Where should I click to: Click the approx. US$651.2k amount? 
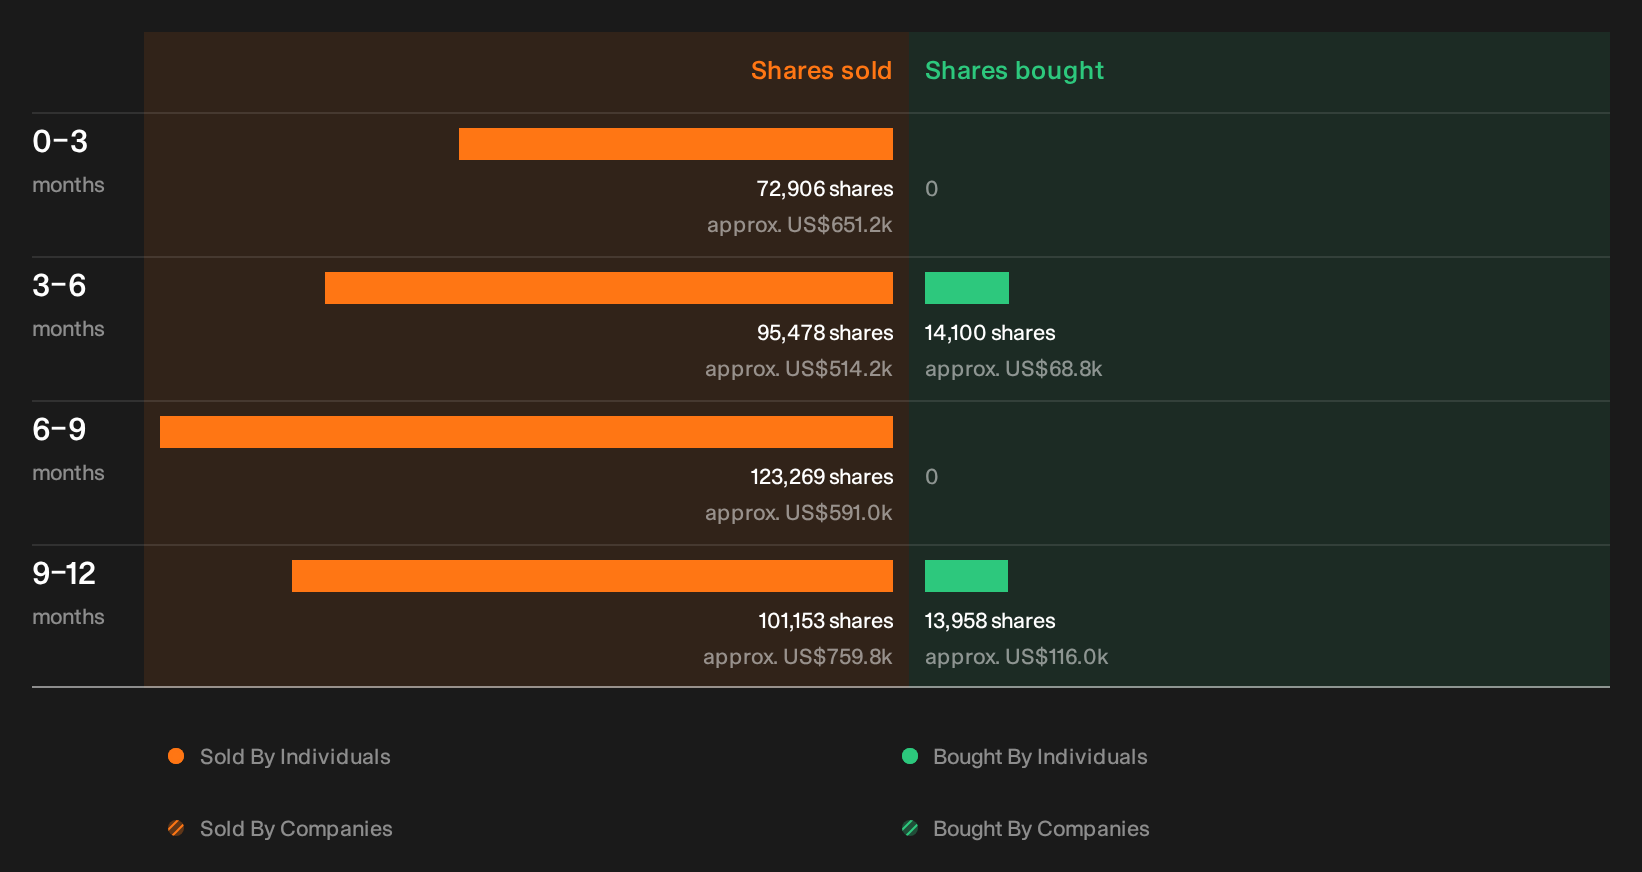800,225
